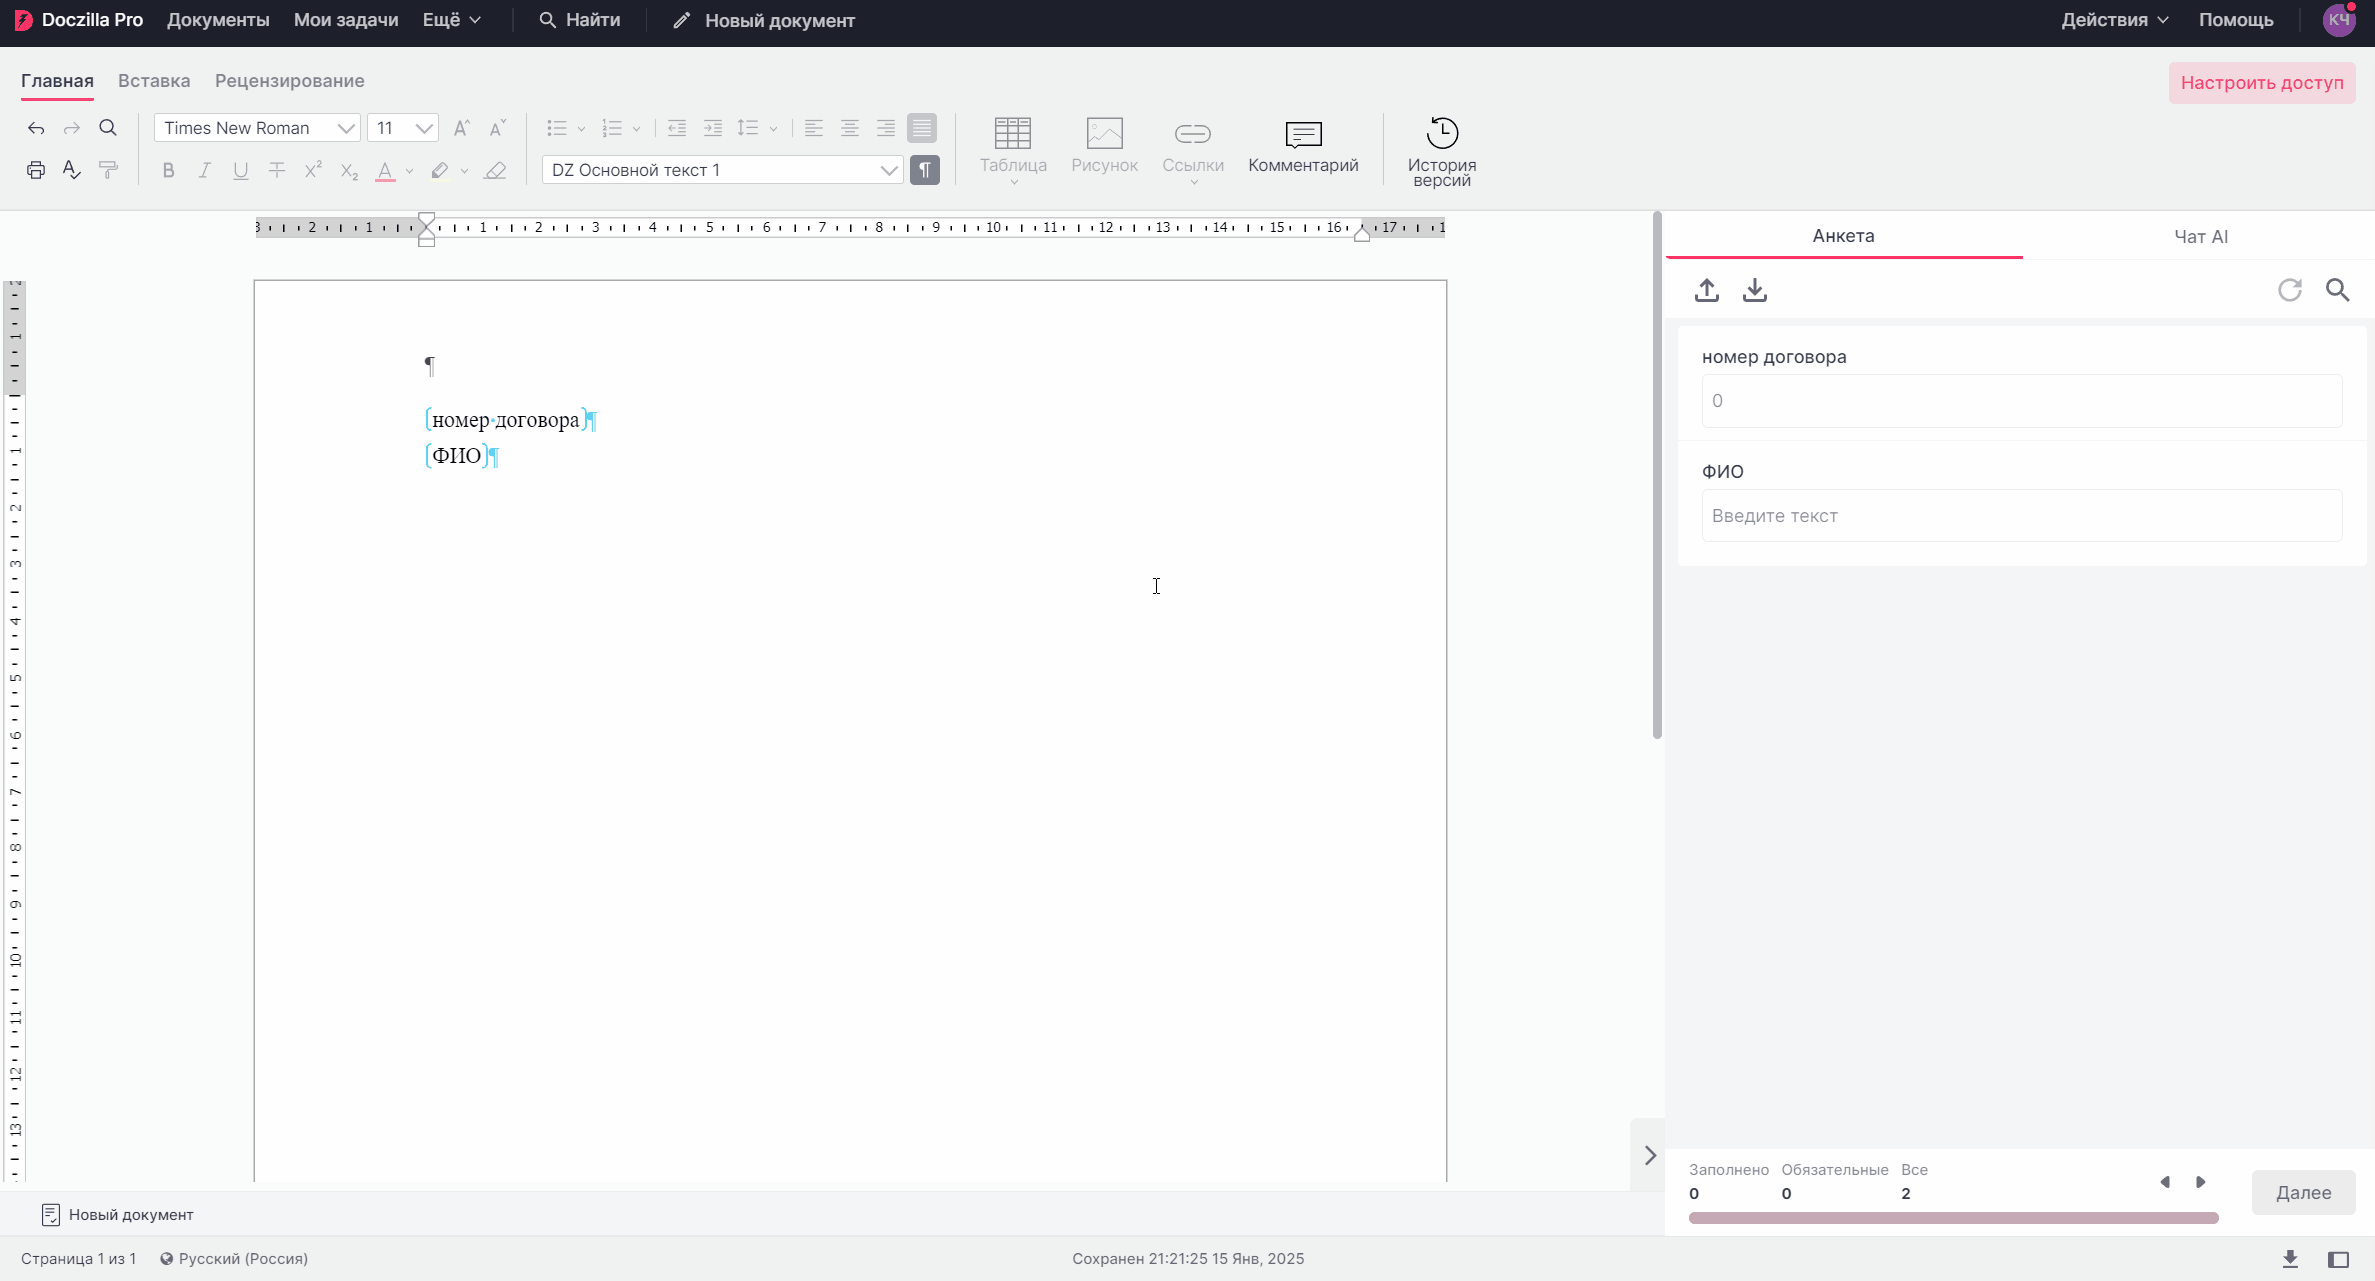Choose the font color swatch
Viewport: 2375px width, 1281px height.
point(385,171)
